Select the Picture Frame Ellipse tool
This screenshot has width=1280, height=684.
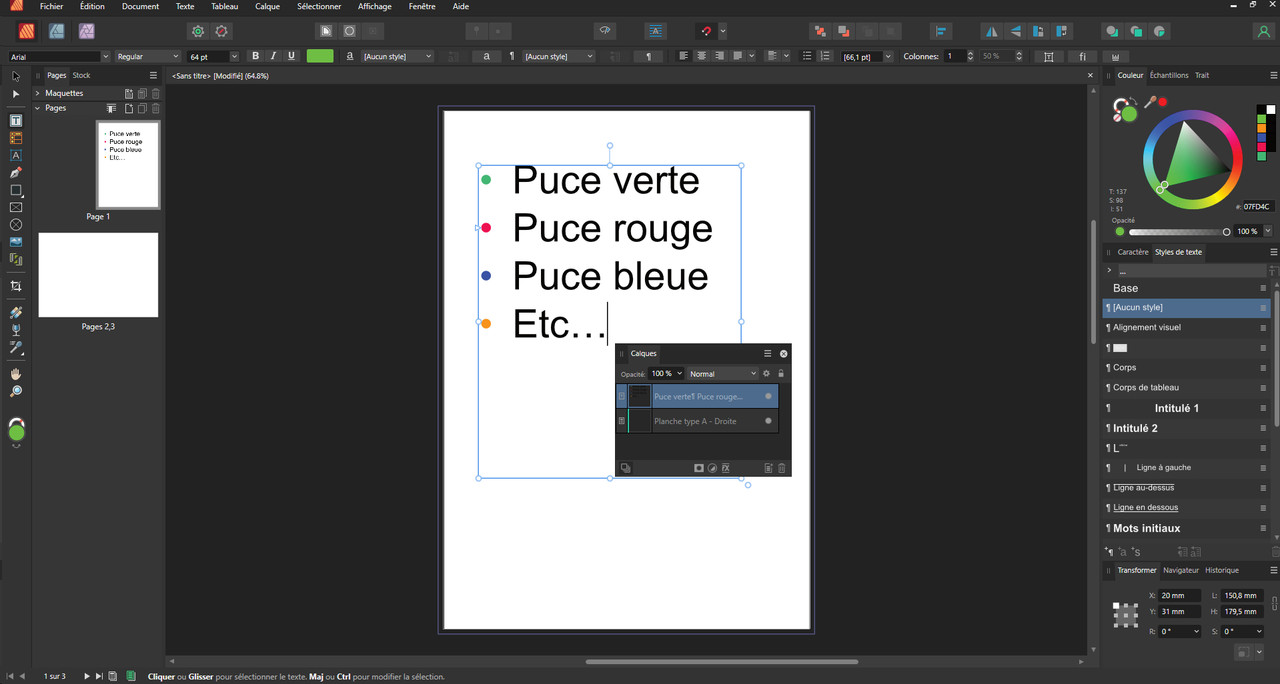pyautogui.click(x=16, y=225)
